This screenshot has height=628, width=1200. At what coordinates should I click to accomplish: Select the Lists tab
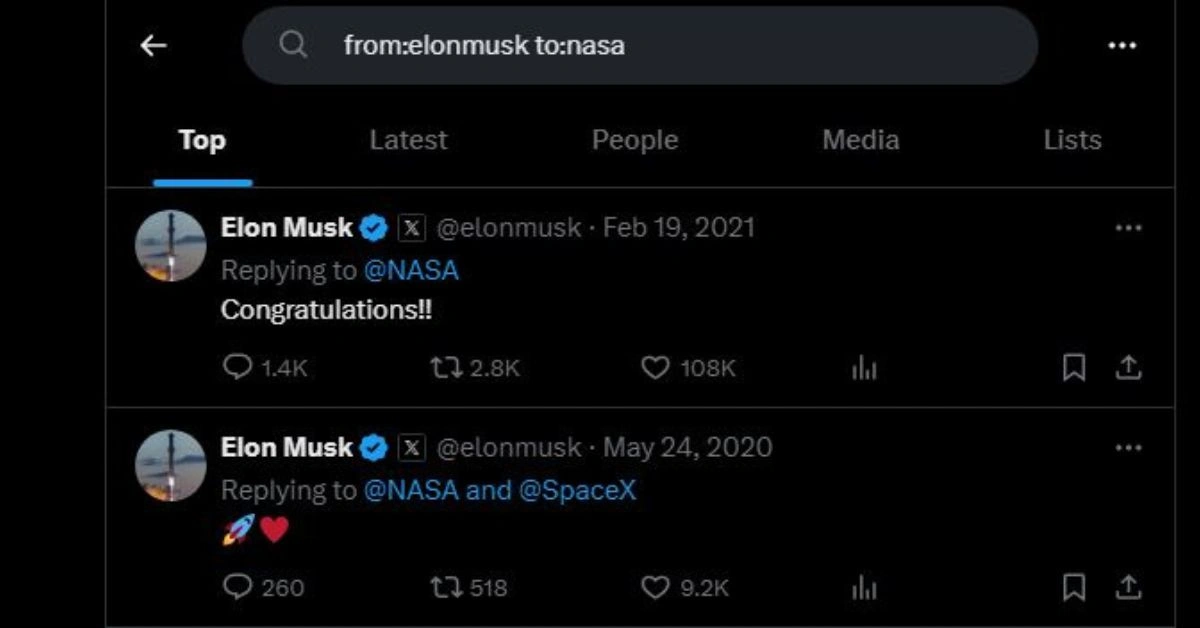tap(1072, 140)
